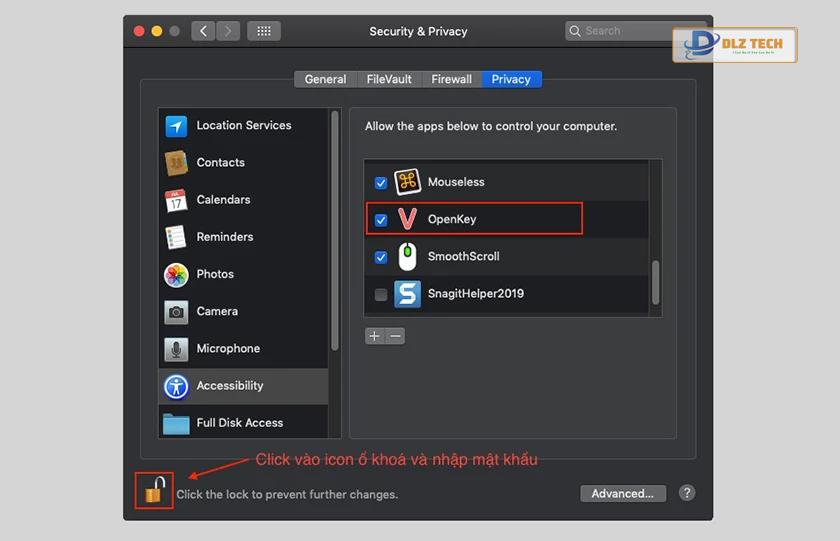Go back with the left chevron button

(x=203, y=31)
